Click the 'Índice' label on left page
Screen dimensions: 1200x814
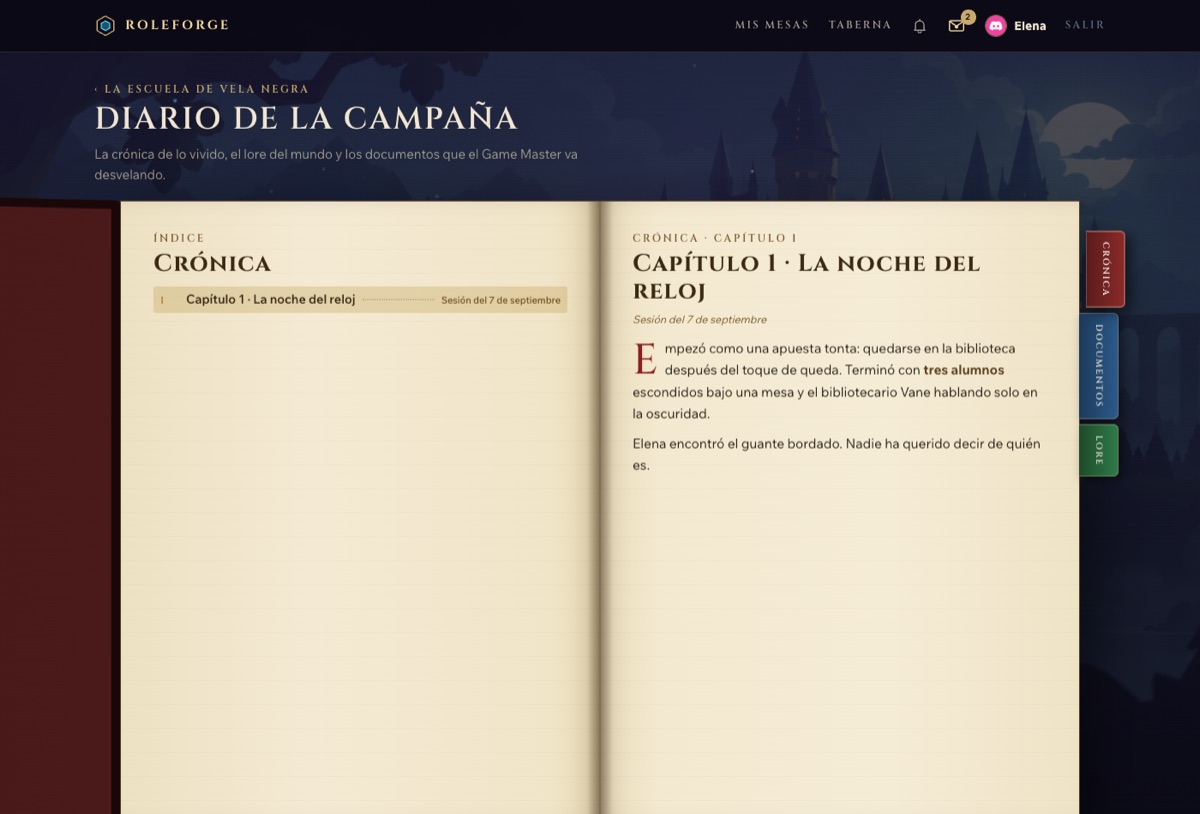point(179,238)
